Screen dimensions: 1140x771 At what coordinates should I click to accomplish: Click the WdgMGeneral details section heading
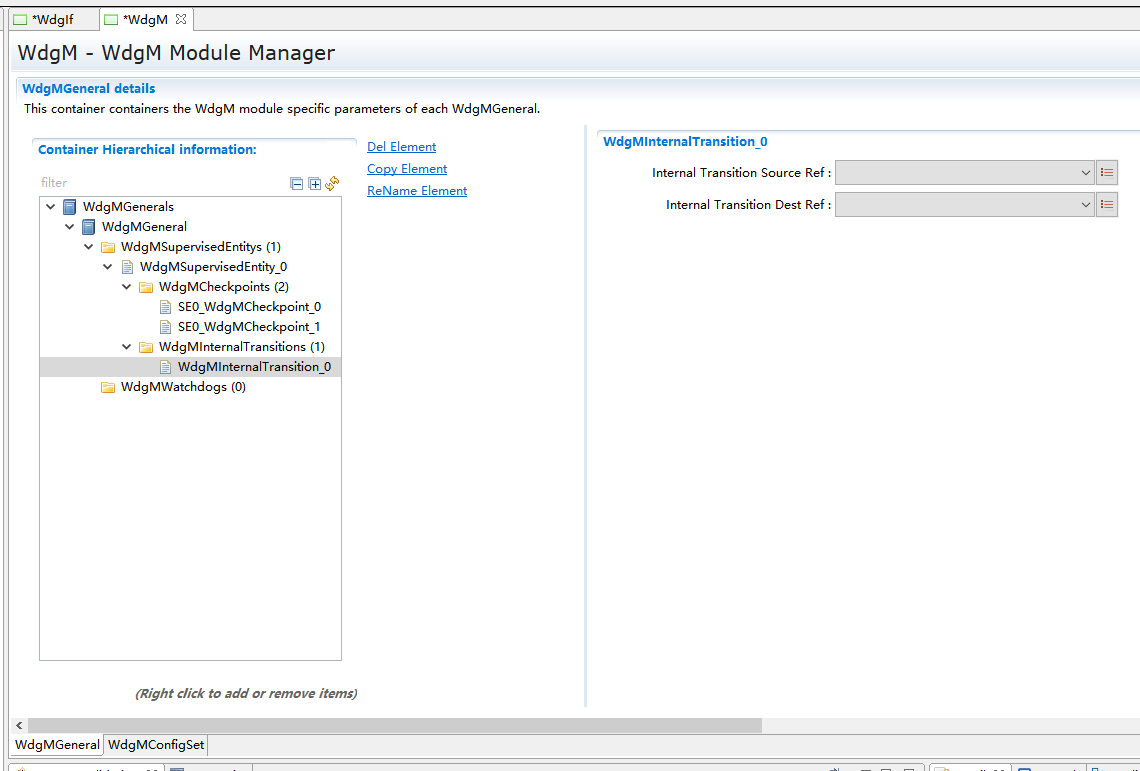point(89,89)
